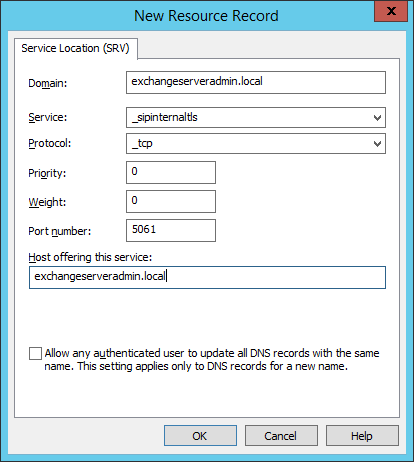Click the 'Host offering this service:' label
Image resolution: width=414 pixels, height=462 pixels.
[90, 257]
